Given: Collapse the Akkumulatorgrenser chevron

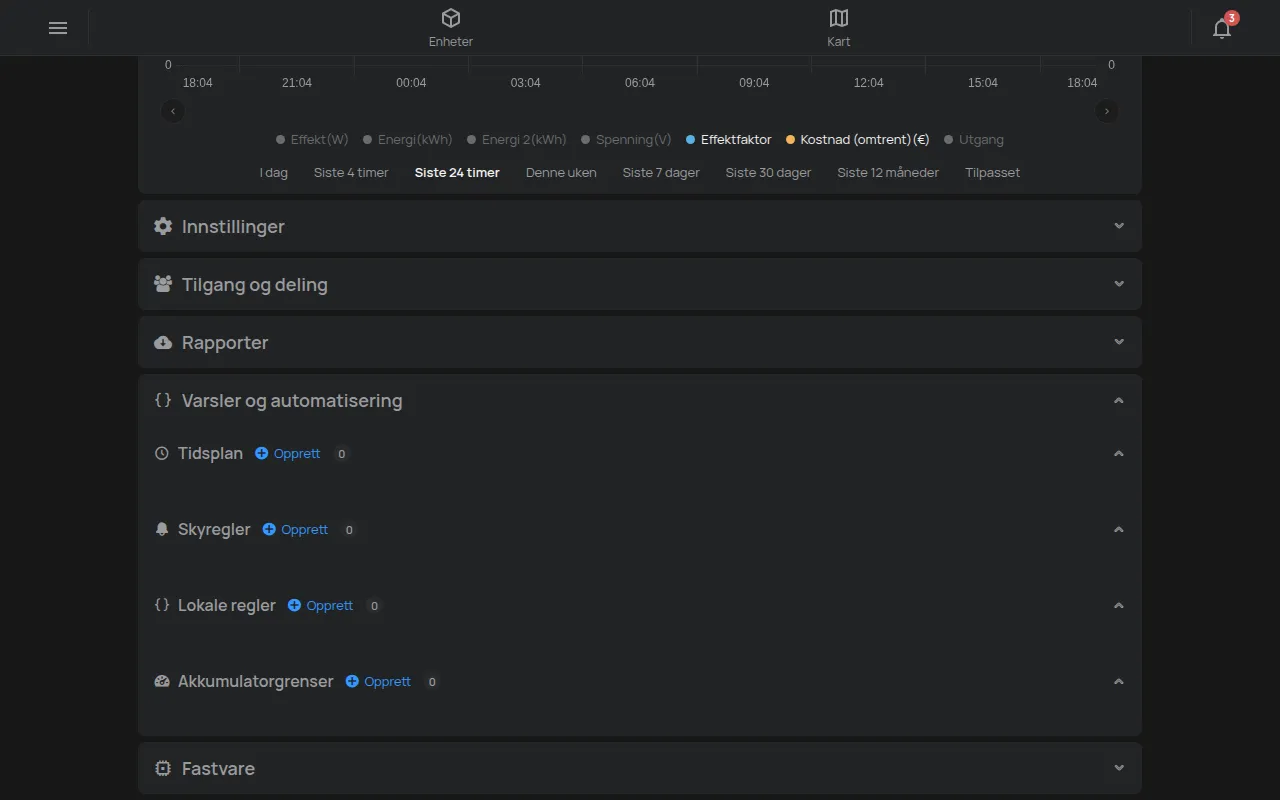Looking at the screenshot, I should pos(1119,681).
